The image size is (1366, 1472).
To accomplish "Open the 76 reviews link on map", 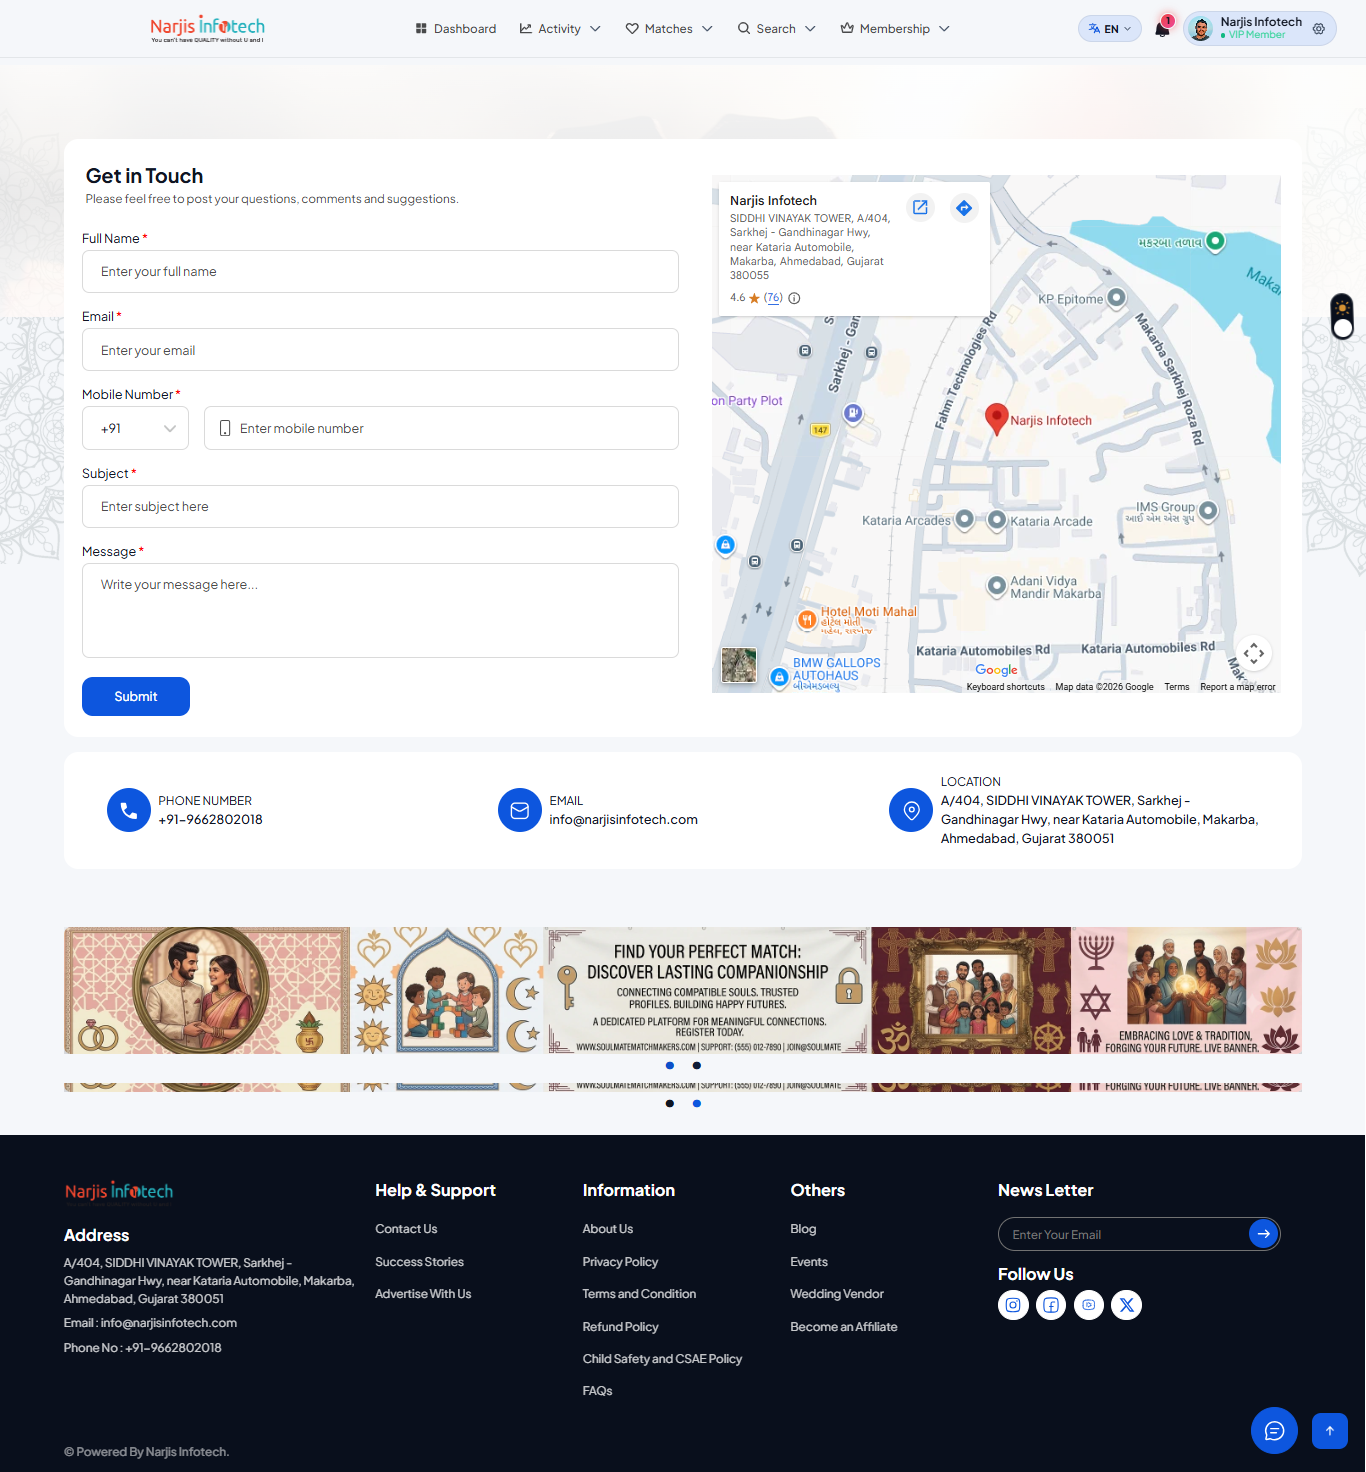I will point(773,298).
